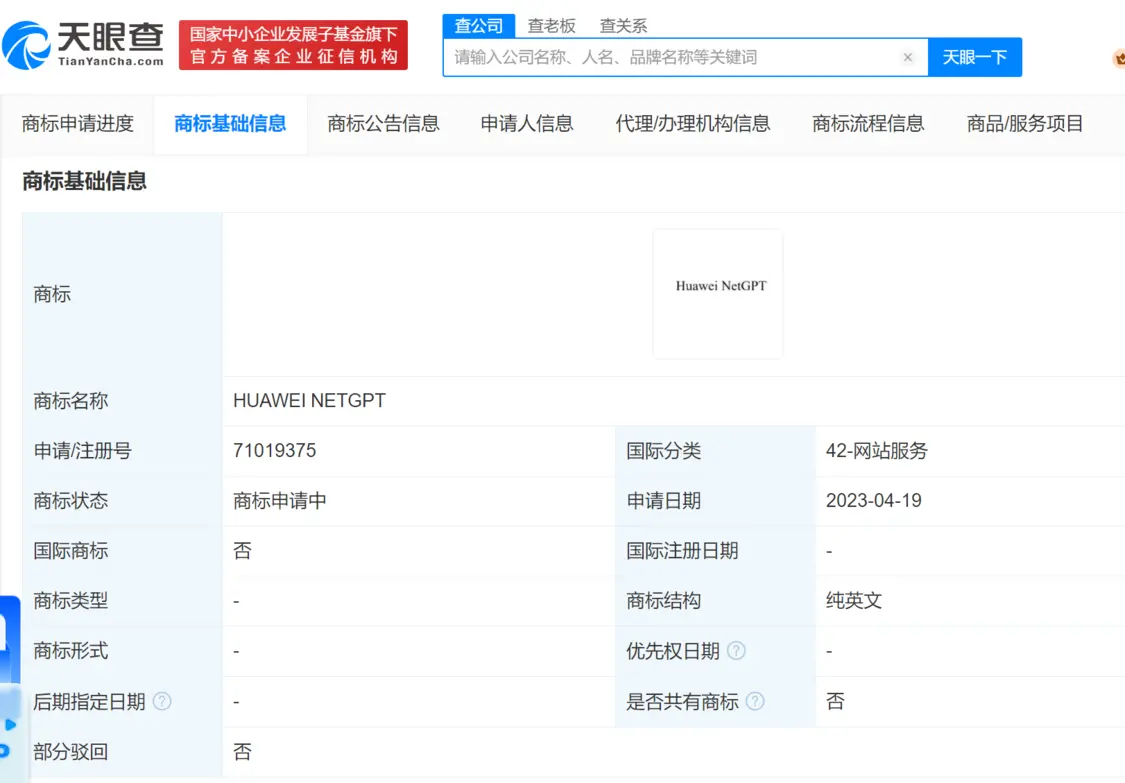
Task: Click help icon next to 优先权日期
Action: point(736,651)
